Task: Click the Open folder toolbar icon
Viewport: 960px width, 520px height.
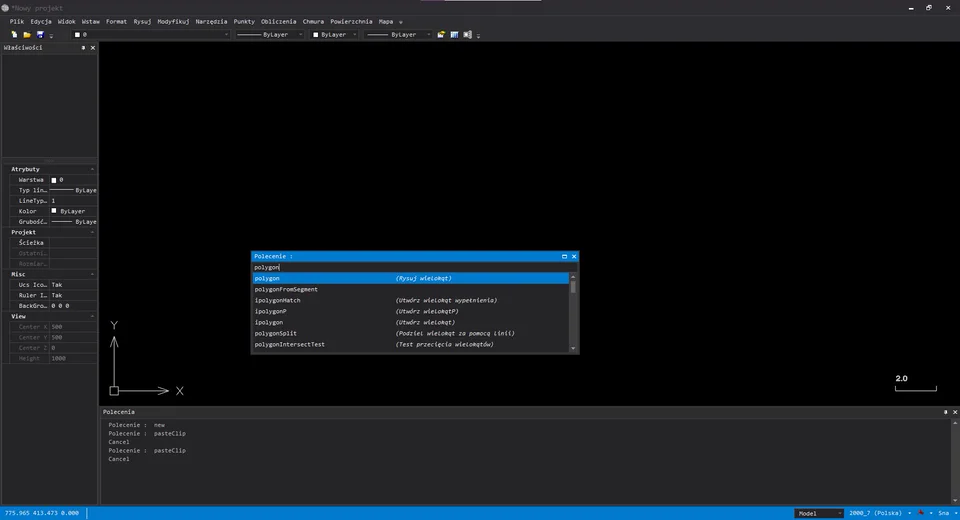Action: pyautogui.click(x=27, y=35)
